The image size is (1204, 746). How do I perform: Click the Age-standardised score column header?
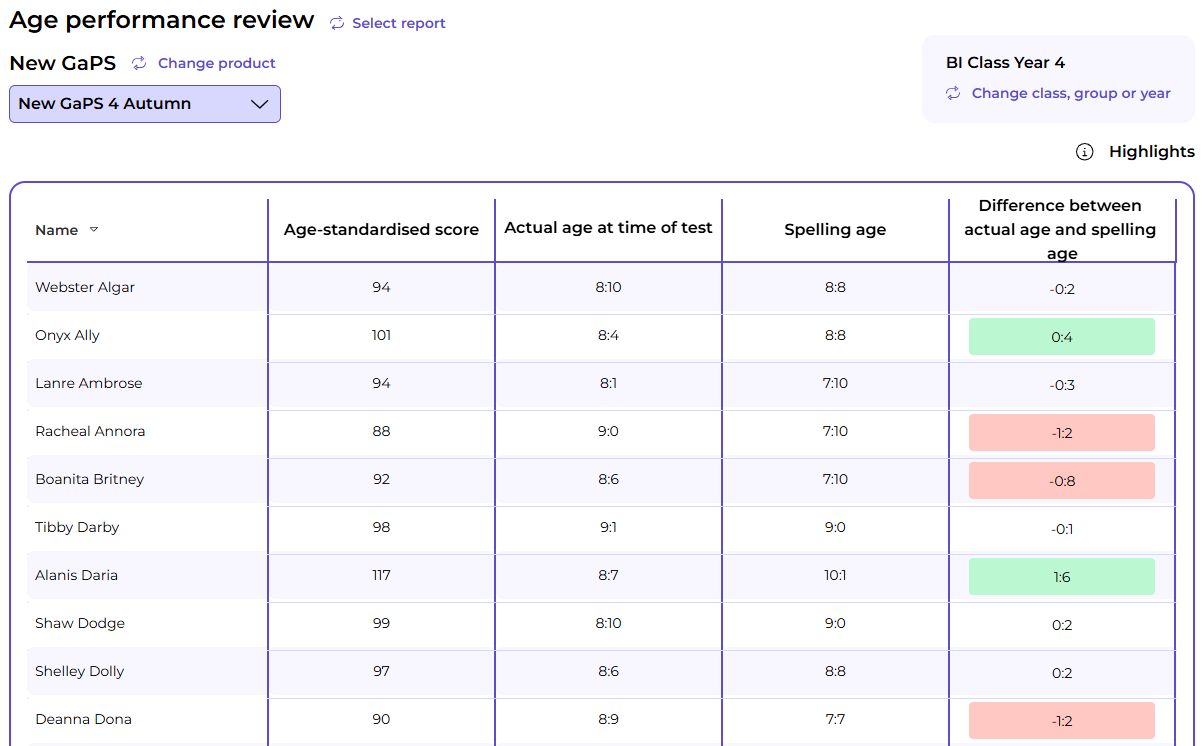(x=381, y=229)
